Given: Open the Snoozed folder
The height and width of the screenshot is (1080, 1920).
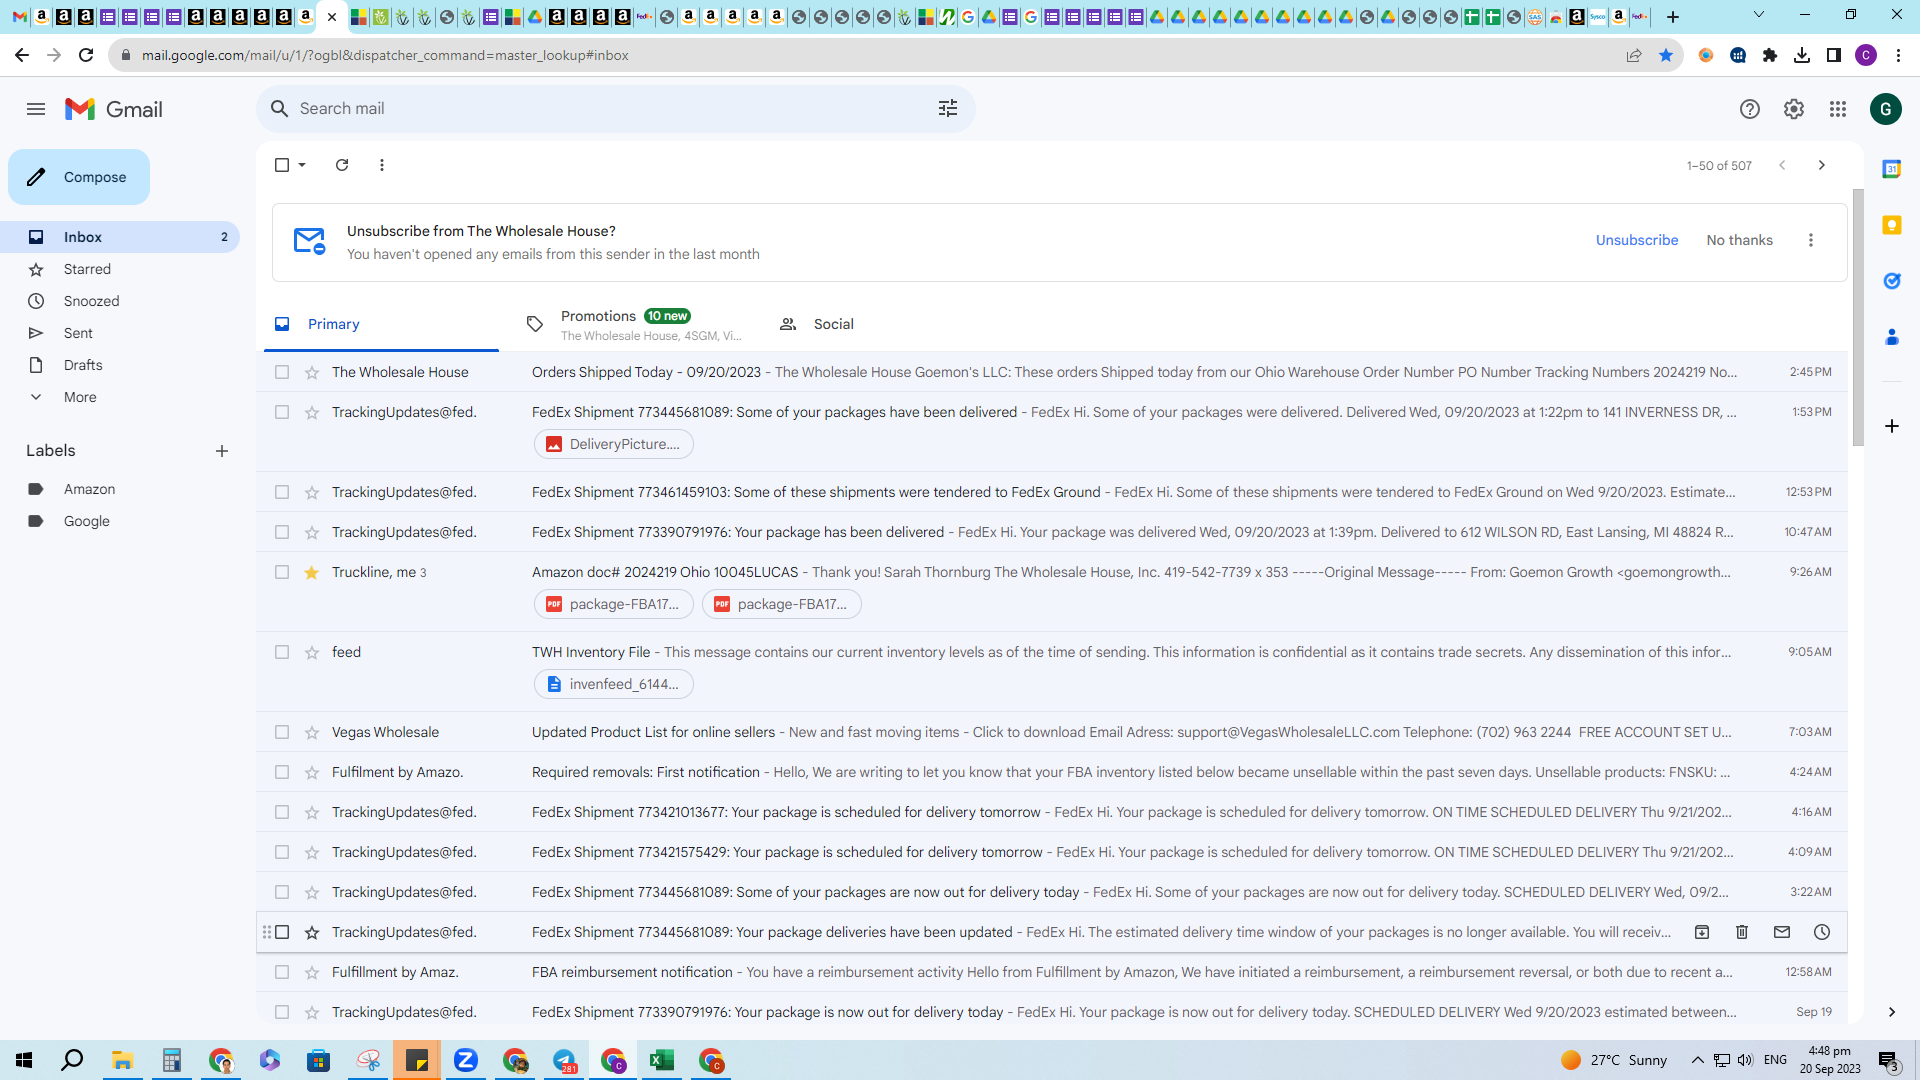Looking at the screenshot, I should [x=120, y=301].
